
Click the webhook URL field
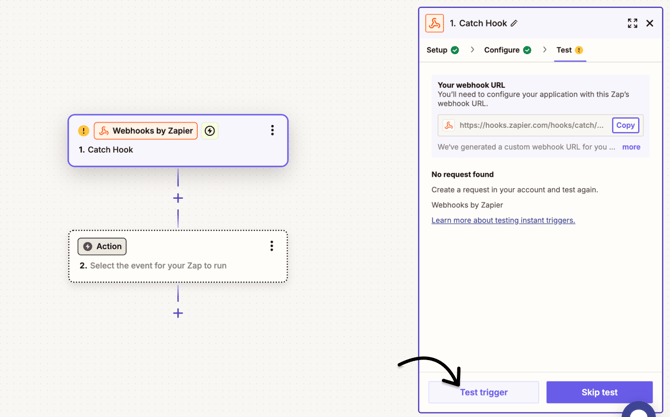click(x=541, y=125)
